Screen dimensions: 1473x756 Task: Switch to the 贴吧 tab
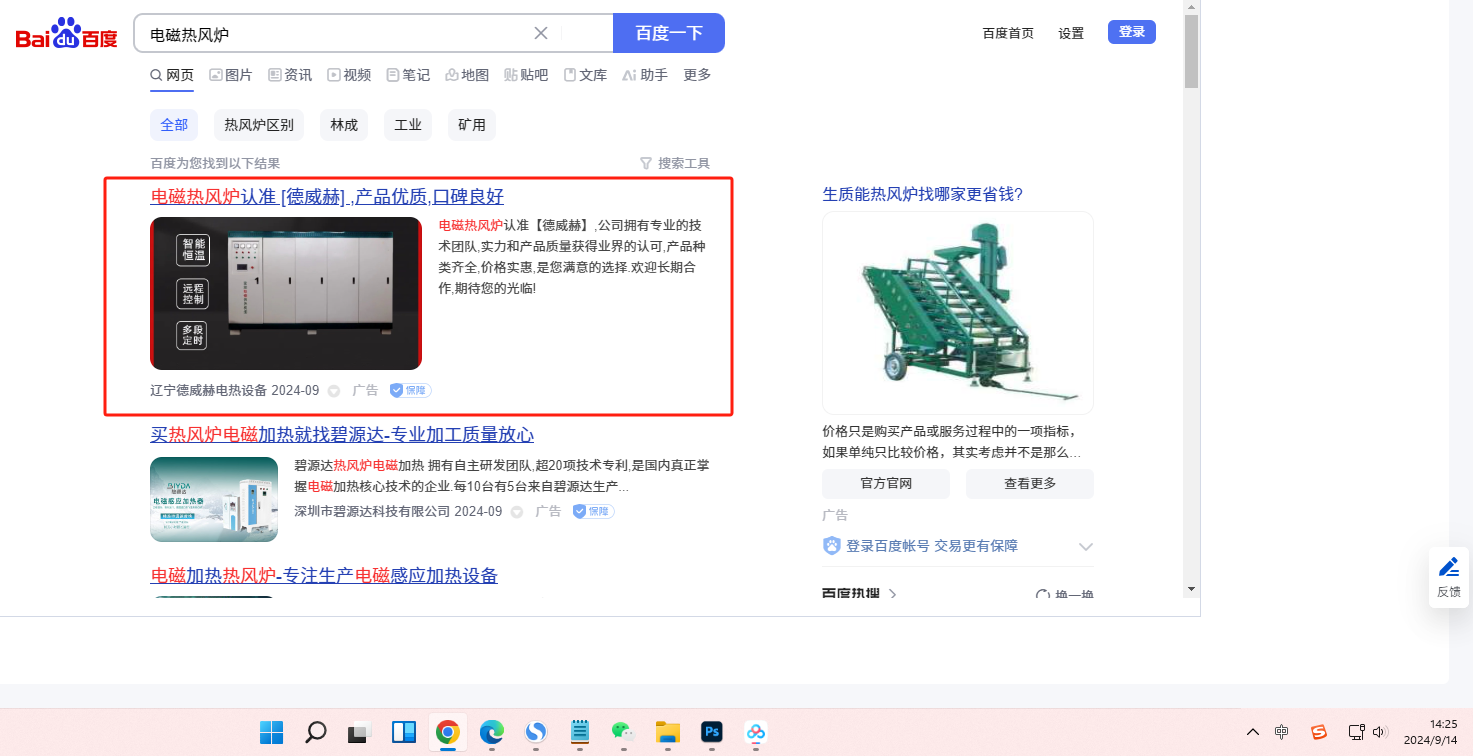point(526,75)
